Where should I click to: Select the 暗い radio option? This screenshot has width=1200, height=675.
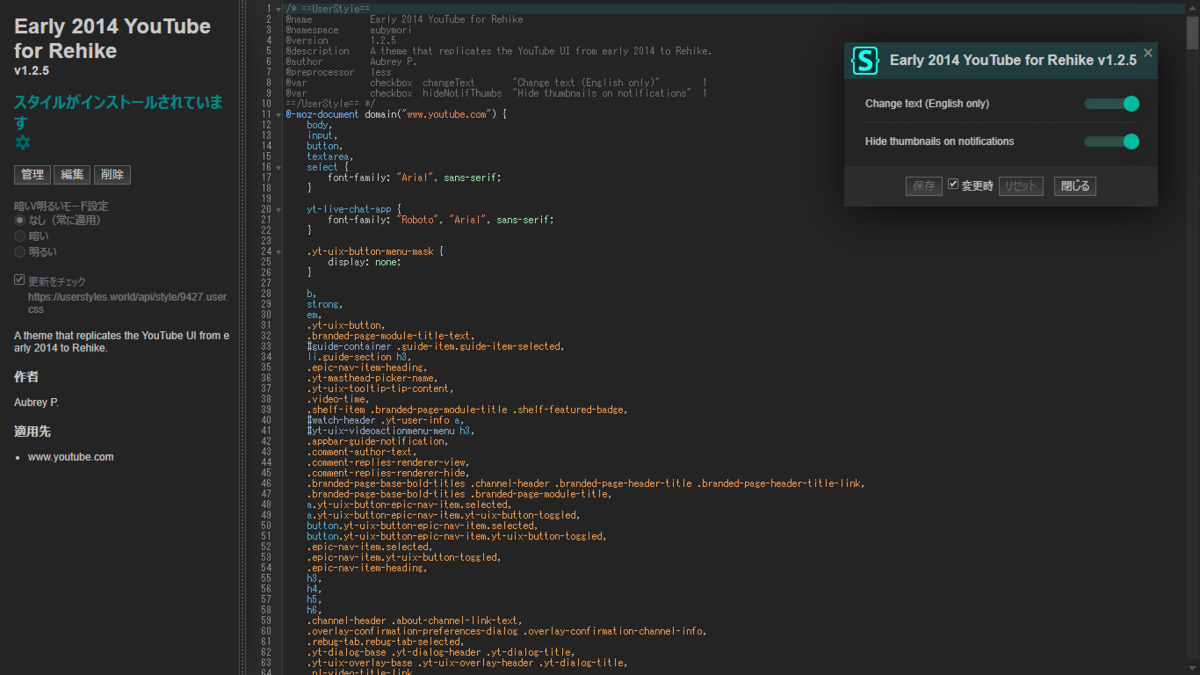click(x=19, y=236)
